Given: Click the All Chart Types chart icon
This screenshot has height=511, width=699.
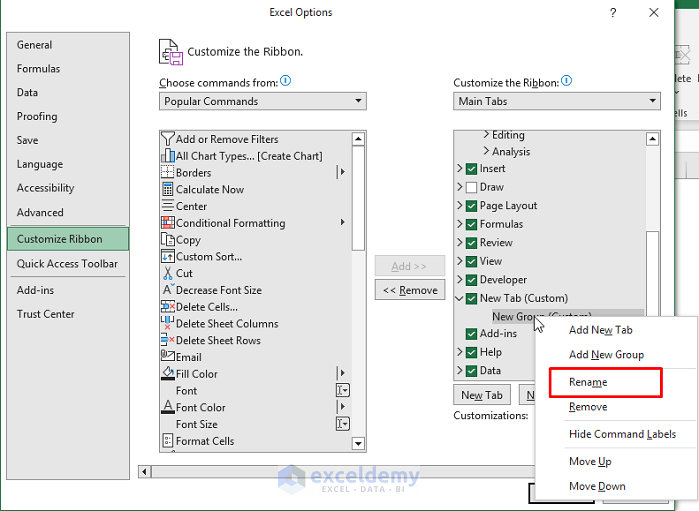Looking at the screenshot, I should point(168,156).
